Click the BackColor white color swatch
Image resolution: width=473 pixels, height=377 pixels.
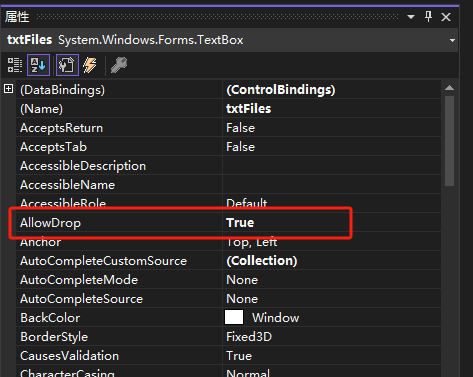234,317
